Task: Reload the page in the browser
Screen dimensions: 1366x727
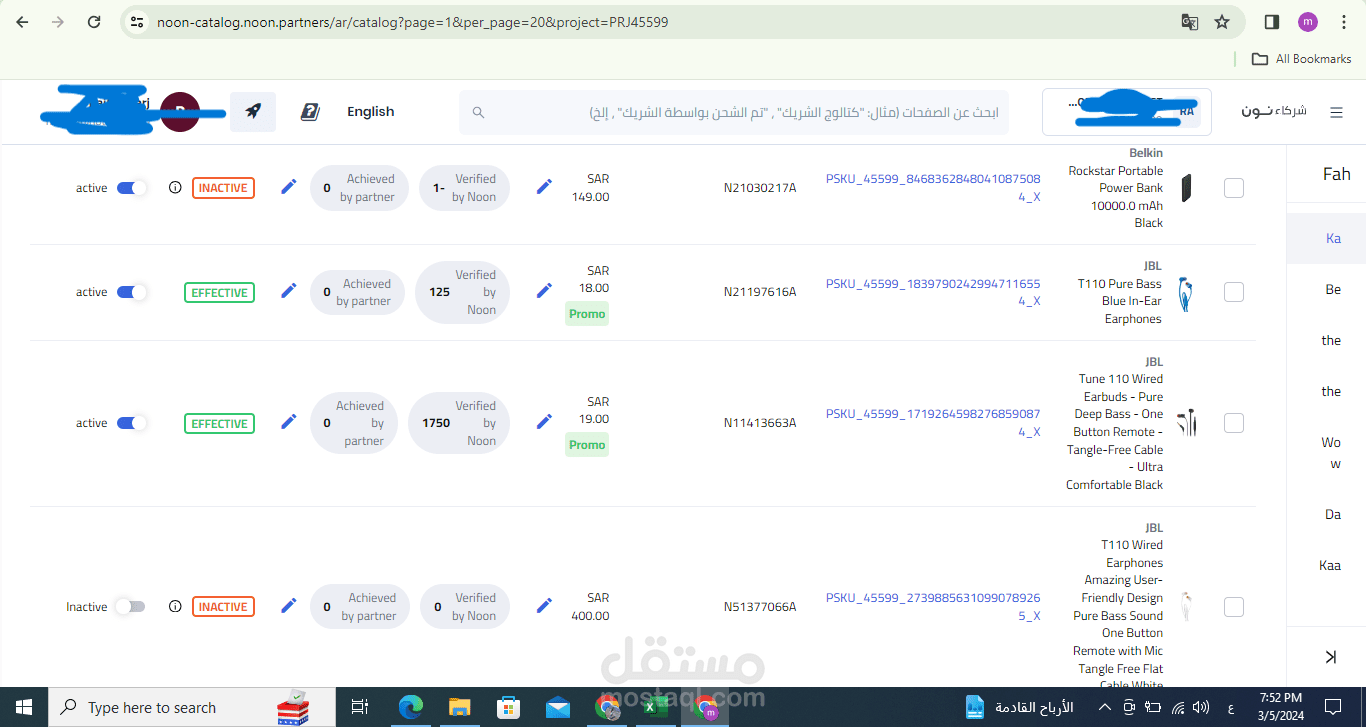Action: (94, 22)
